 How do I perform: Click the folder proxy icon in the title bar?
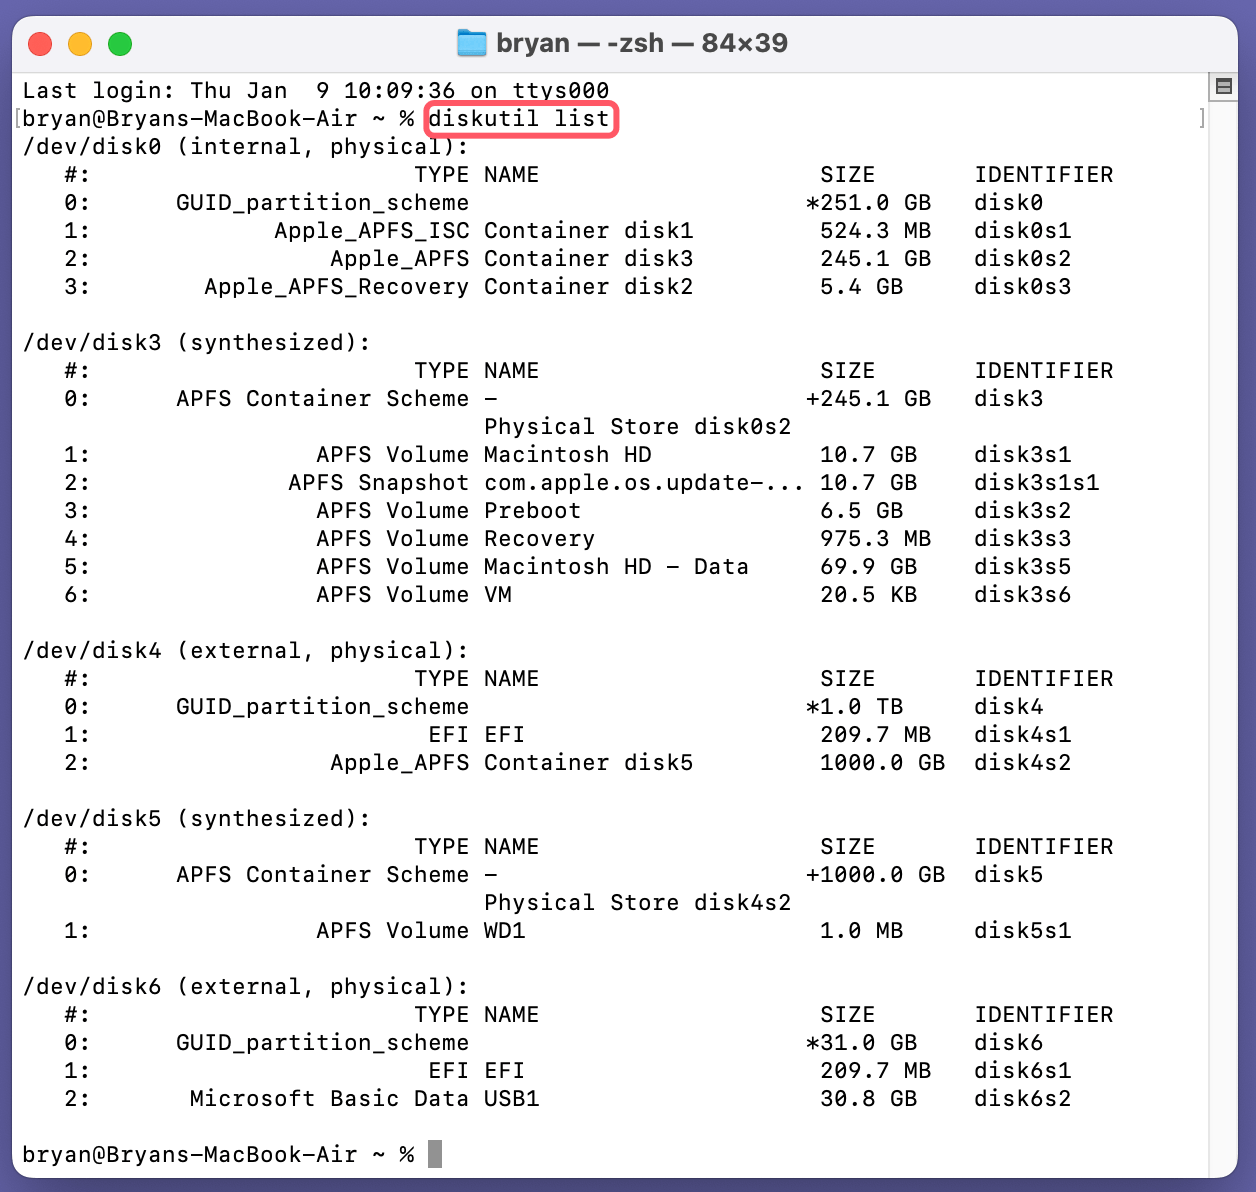[470, 43]
